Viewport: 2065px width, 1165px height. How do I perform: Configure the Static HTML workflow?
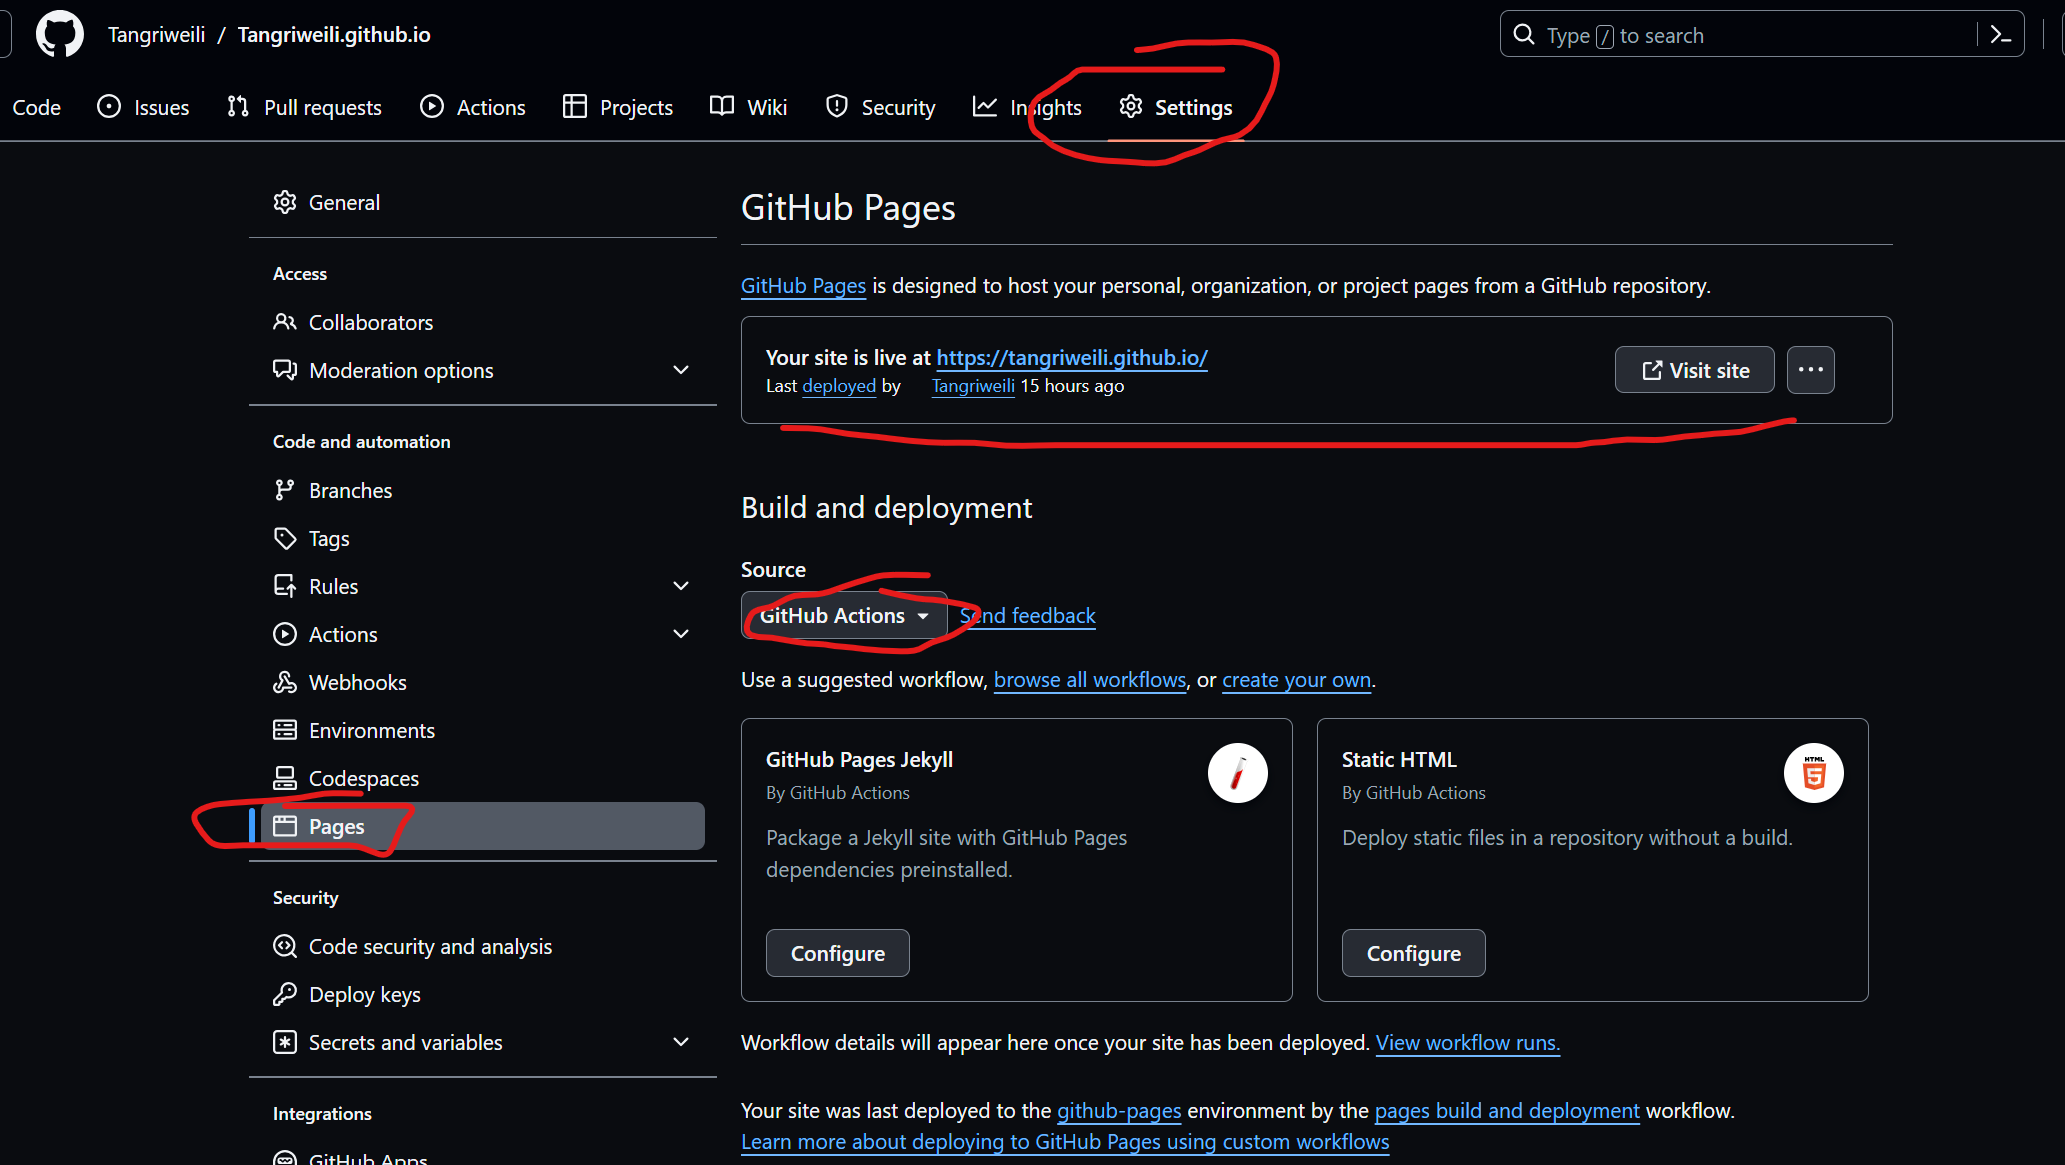pyautogui.click(x=1413, y=954)
